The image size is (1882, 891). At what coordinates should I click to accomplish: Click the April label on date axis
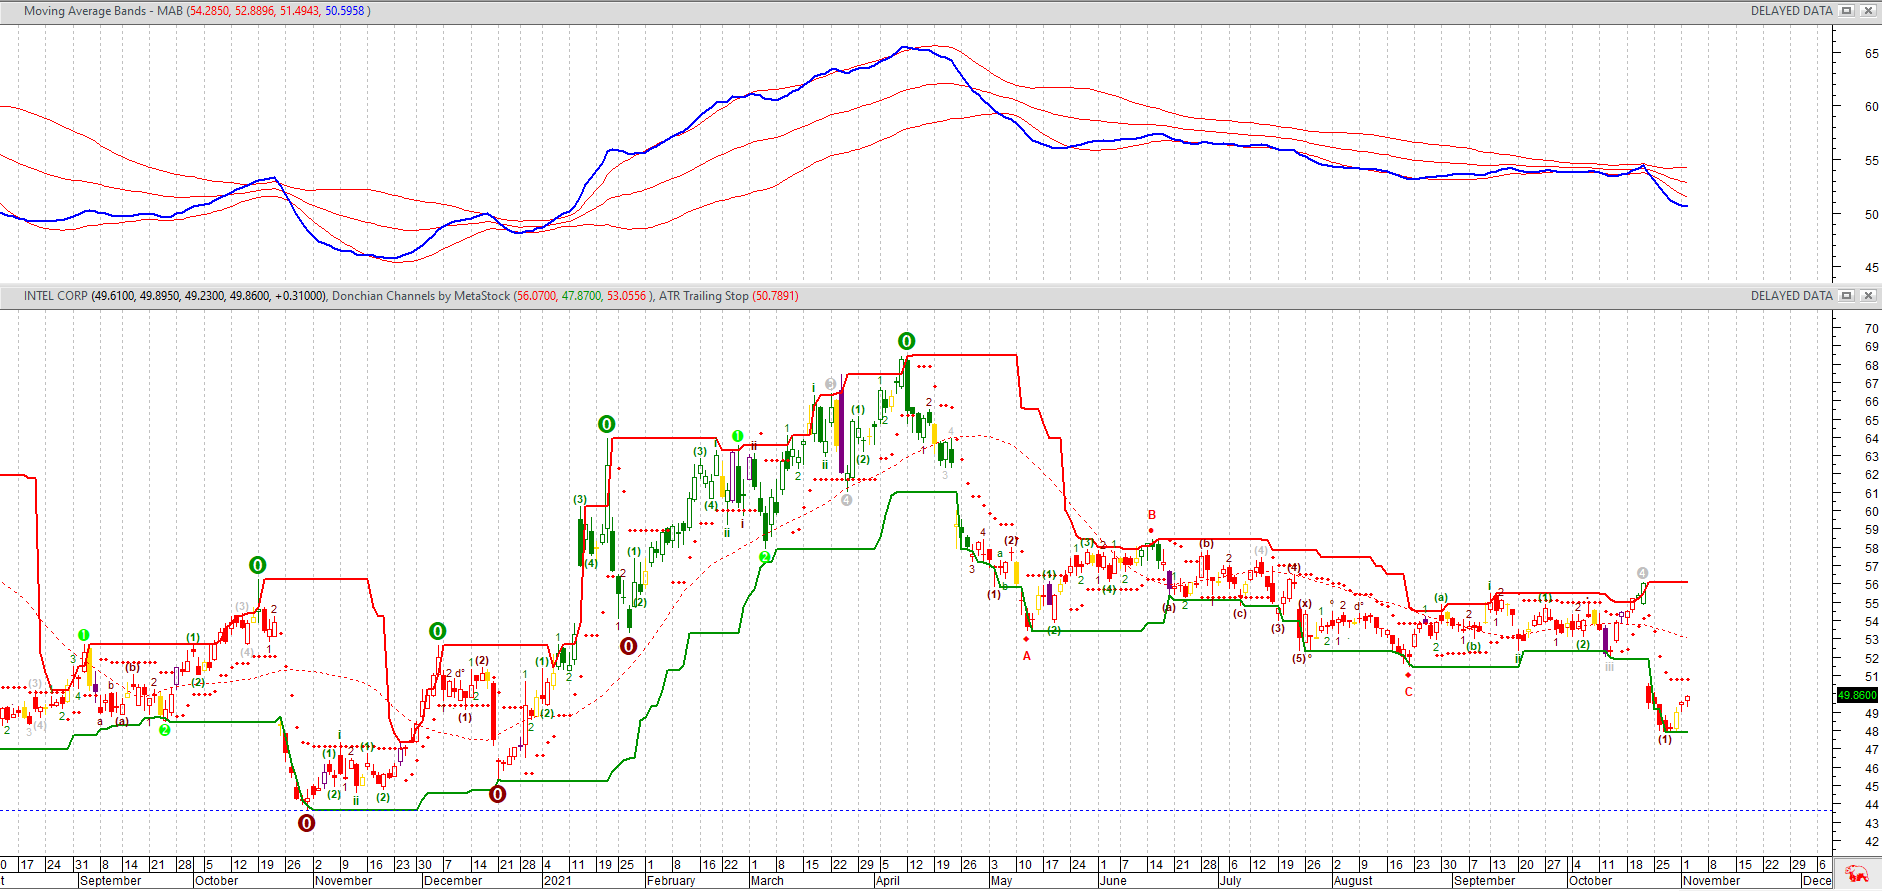[x=888, y=881]
